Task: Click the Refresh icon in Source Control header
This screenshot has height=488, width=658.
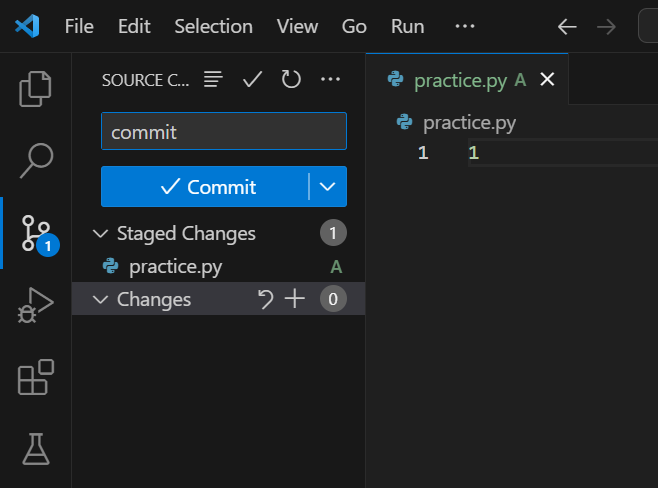Action: (291, 79)
